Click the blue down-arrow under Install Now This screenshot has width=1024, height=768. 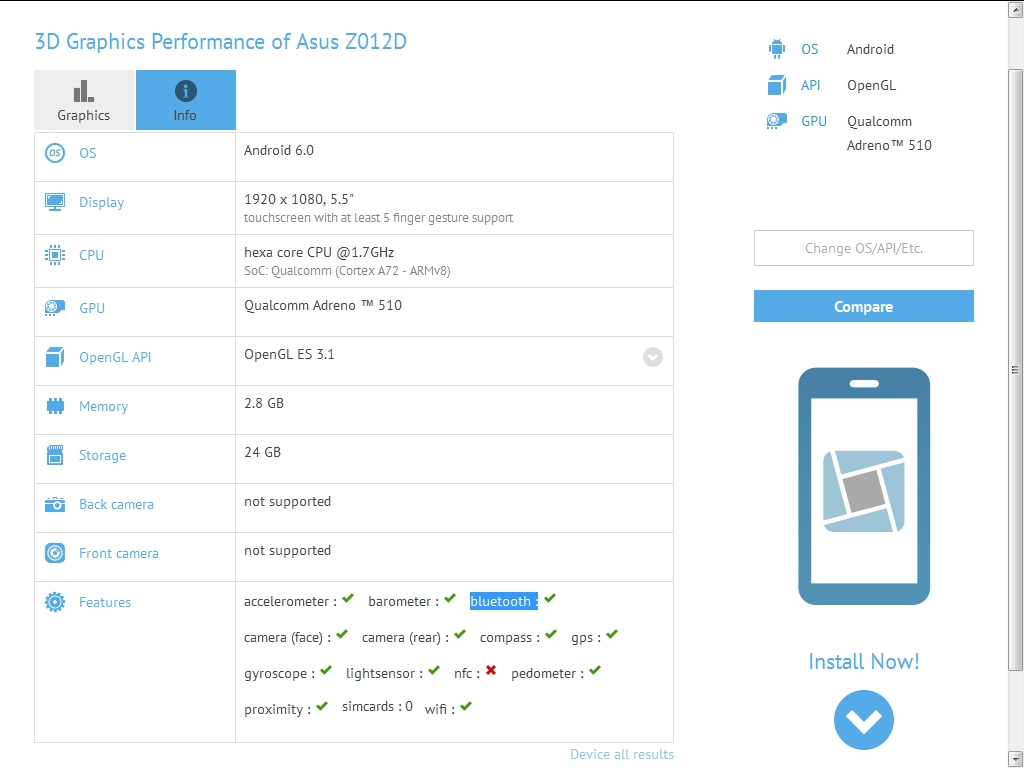click(x=863, y=720)
